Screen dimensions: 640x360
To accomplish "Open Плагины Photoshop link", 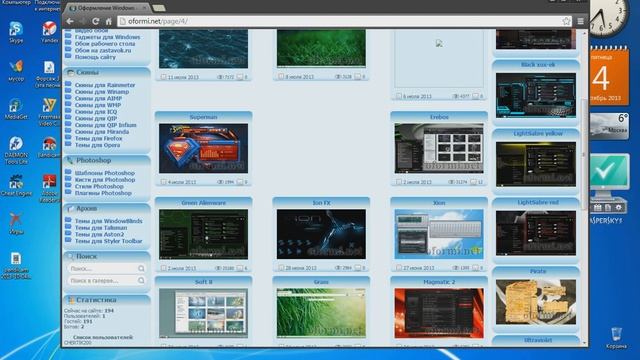I will [103, 193].
